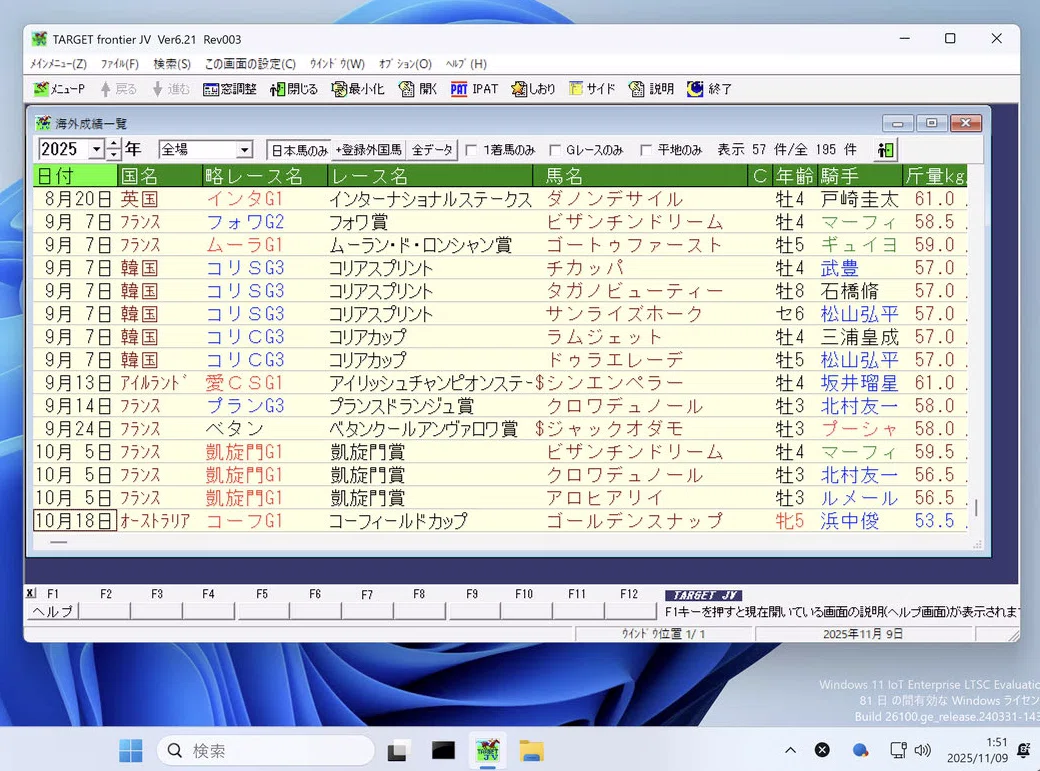1040x771 pixels.
Task: Select the 全データ filter toggle
Action: 432,150
